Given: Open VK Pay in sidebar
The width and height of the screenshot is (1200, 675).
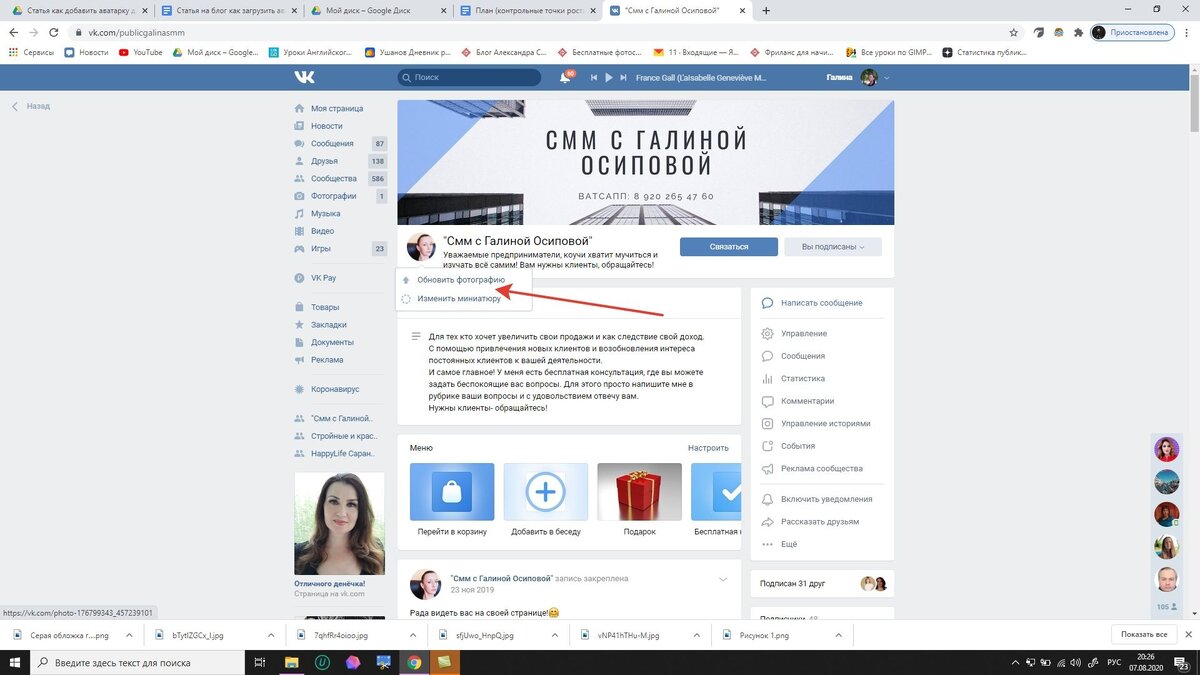Looking at the screenshot, I should 323,278.
